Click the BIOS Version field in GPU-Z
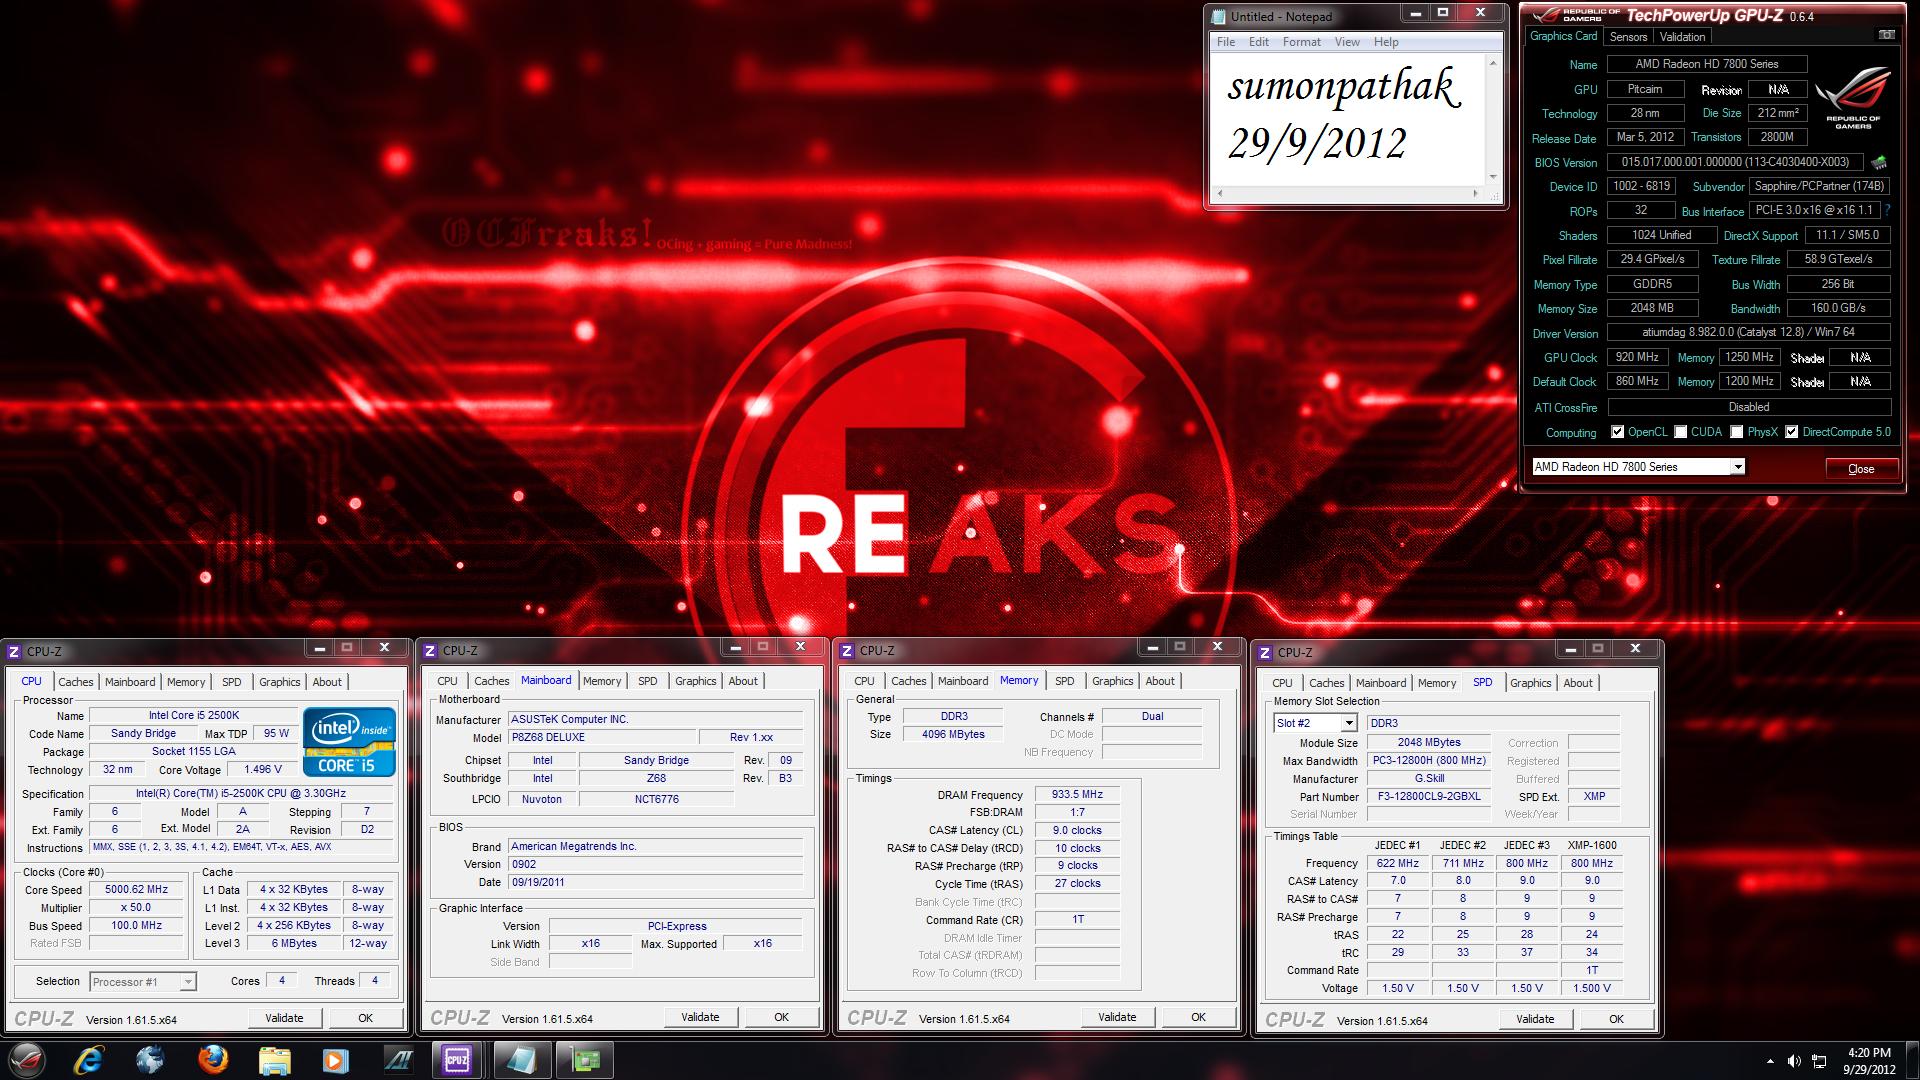The image size is (1920, 1080). [x=1735, y=162]
